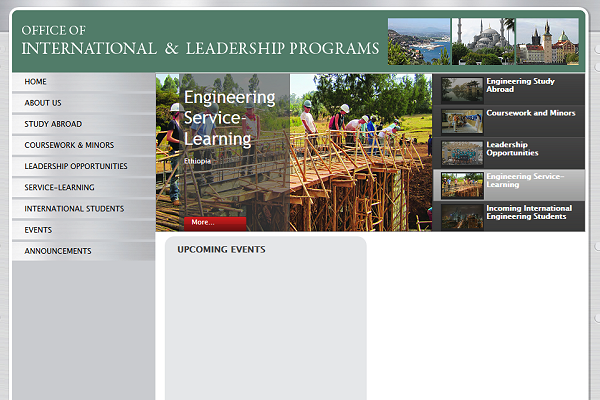Select Coursework and Minors slide thumbnail

[x=462, y=122]
